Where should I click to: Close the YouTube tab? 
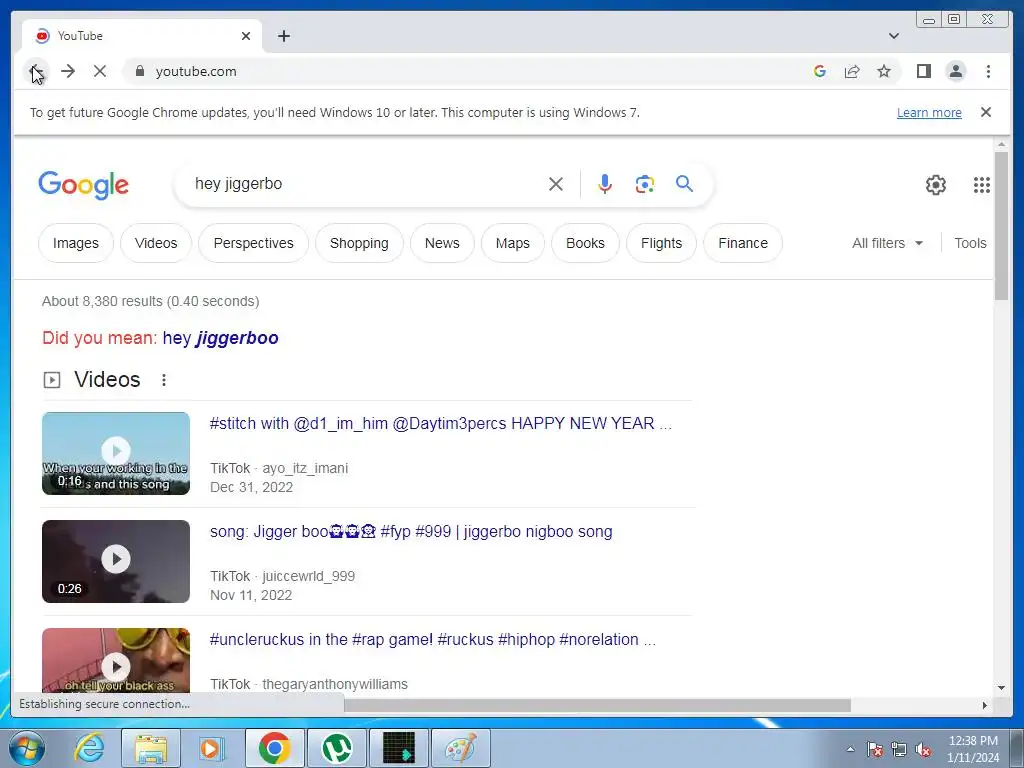[x=246, y=36]
